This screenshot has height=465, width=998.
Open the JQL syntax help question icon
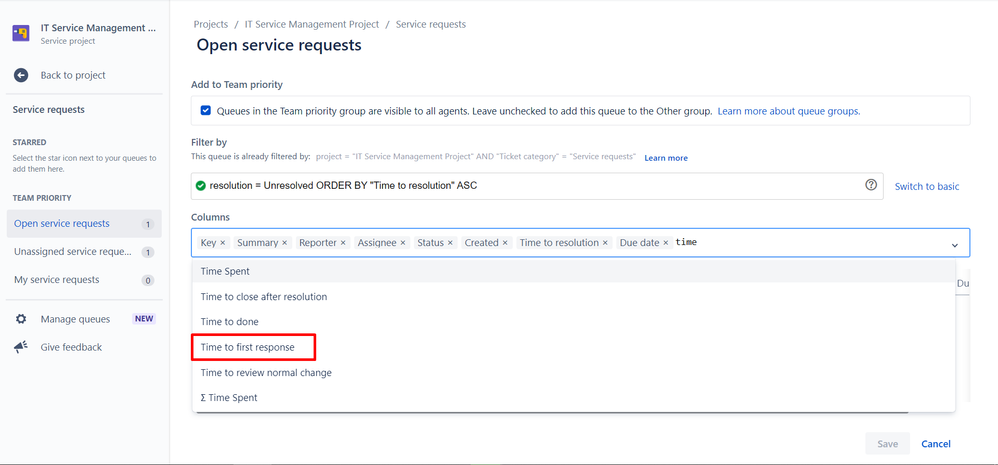click(x=871, y=185)
